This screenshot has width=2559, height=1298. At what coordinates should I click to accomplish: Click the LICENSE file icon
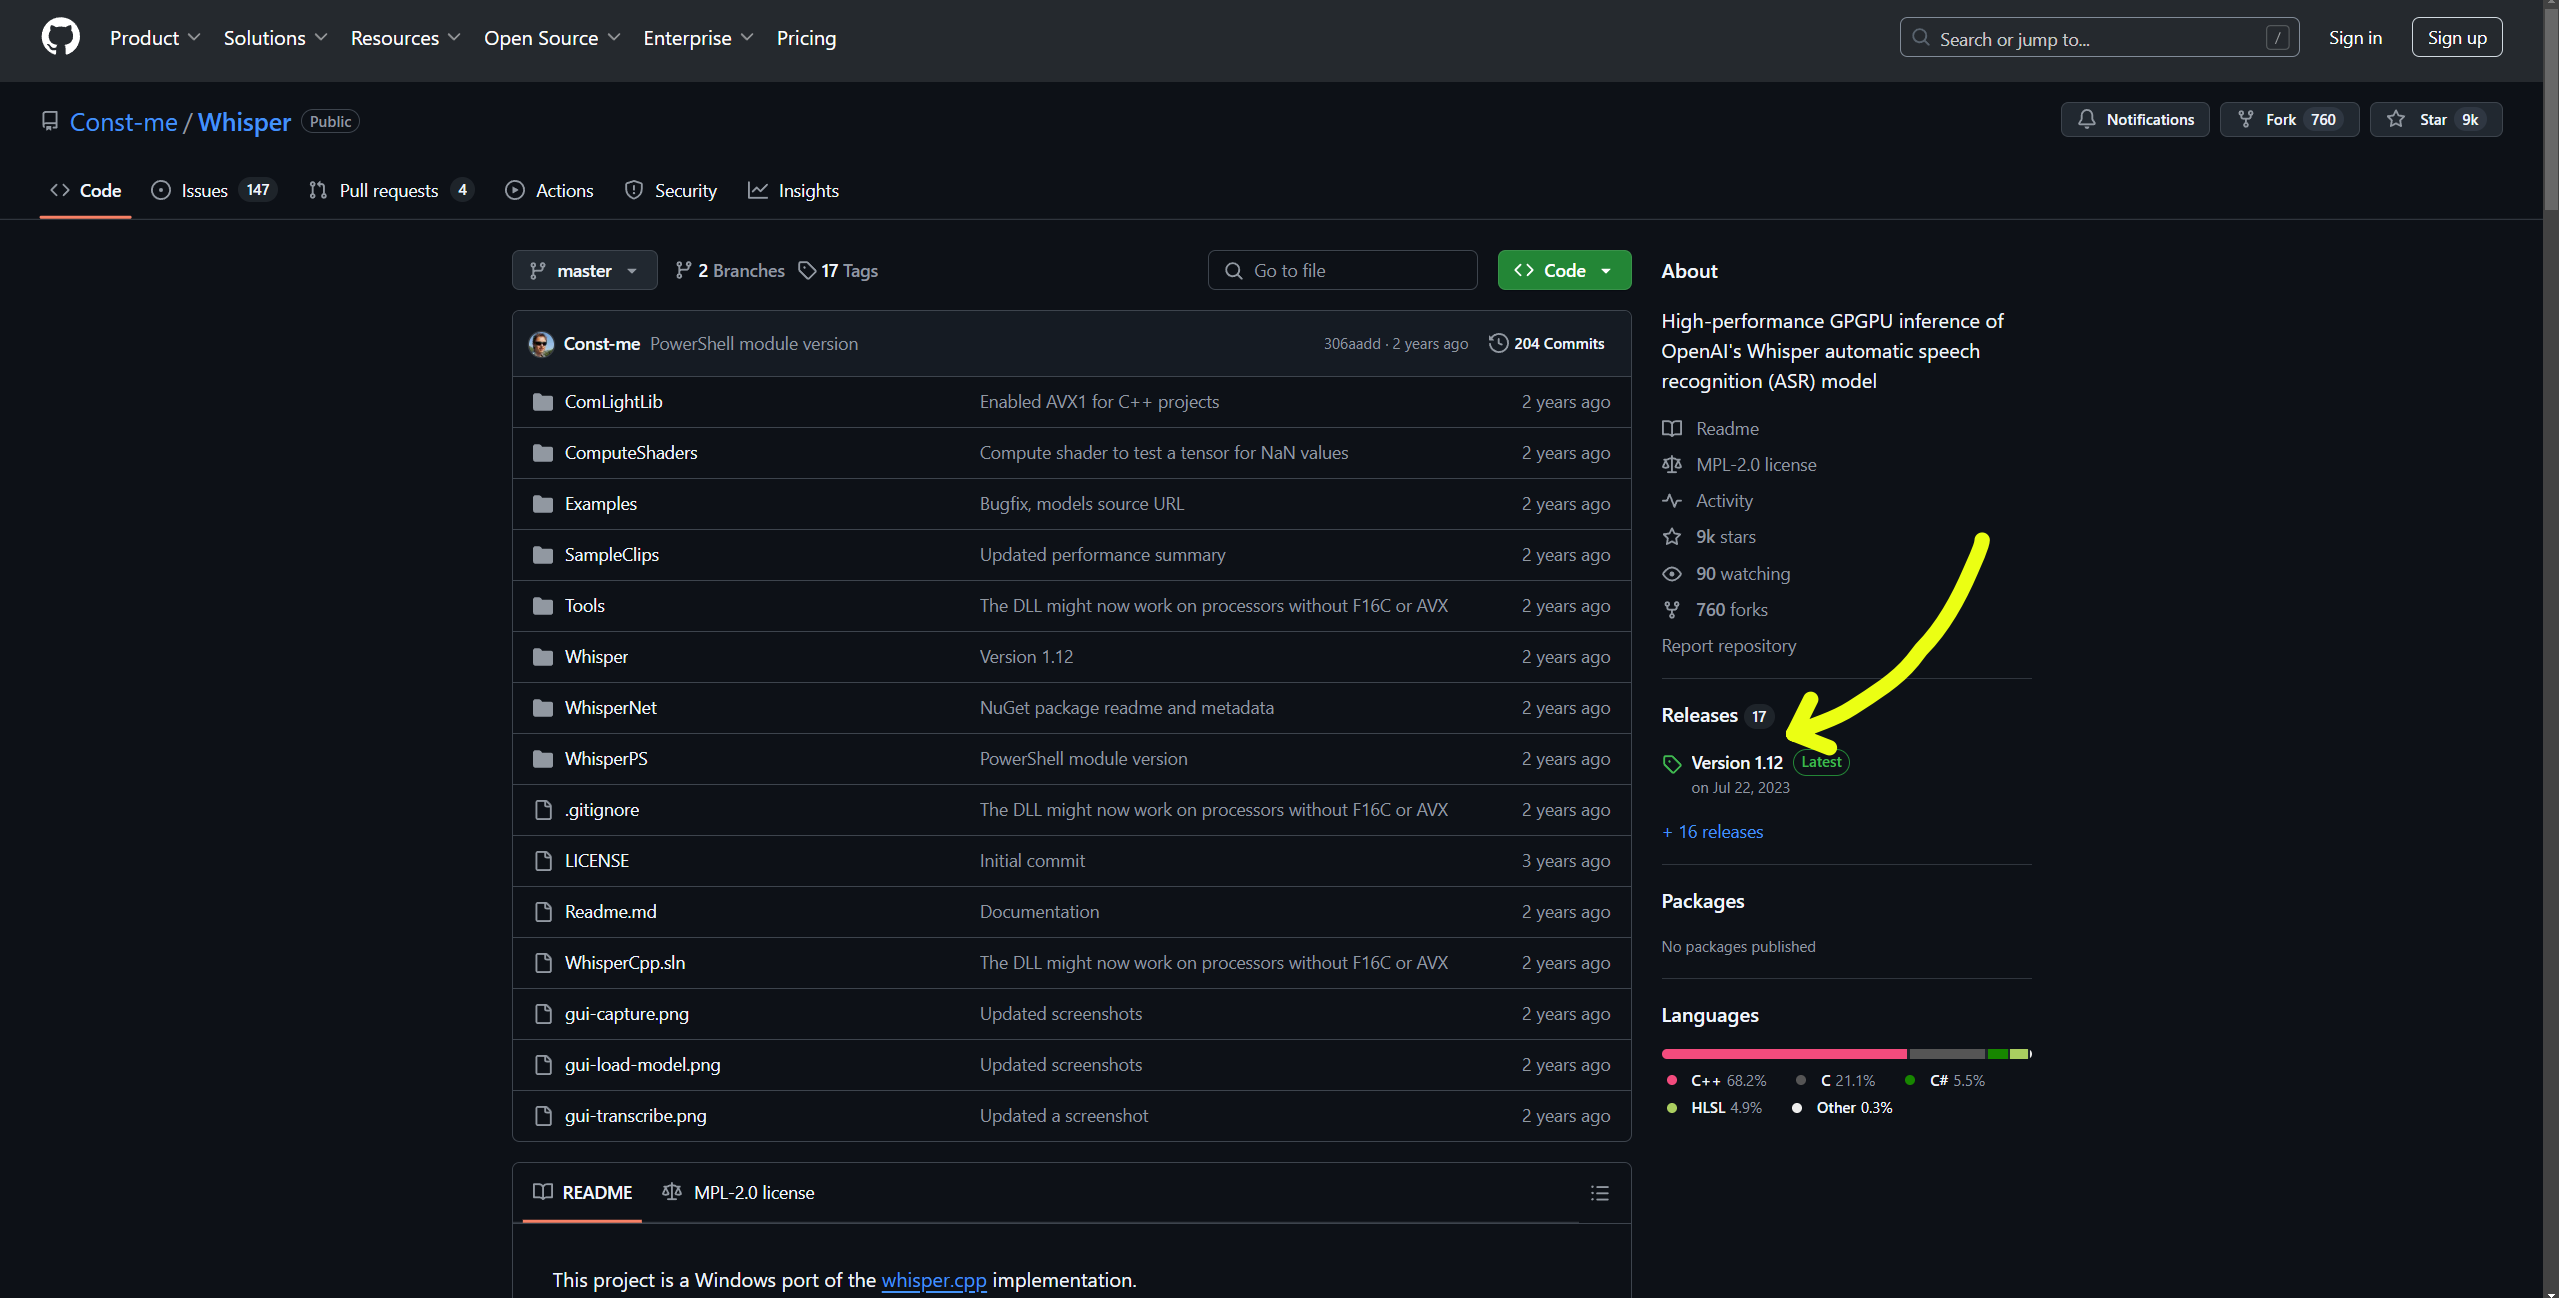[x=543, y=861]
